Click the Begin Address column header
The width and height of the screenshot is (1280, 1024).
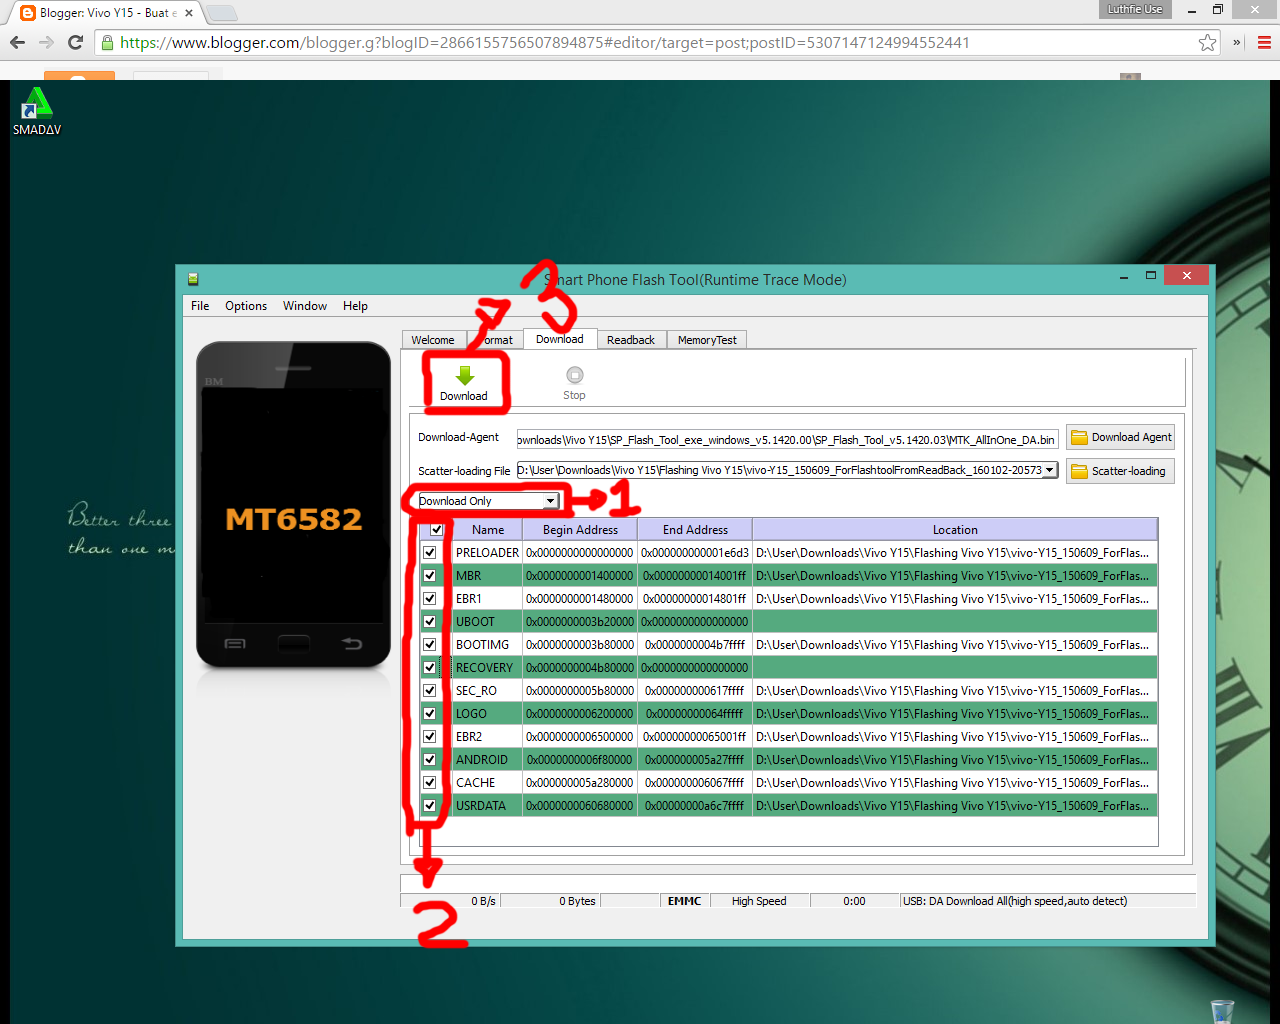[580, 530]
